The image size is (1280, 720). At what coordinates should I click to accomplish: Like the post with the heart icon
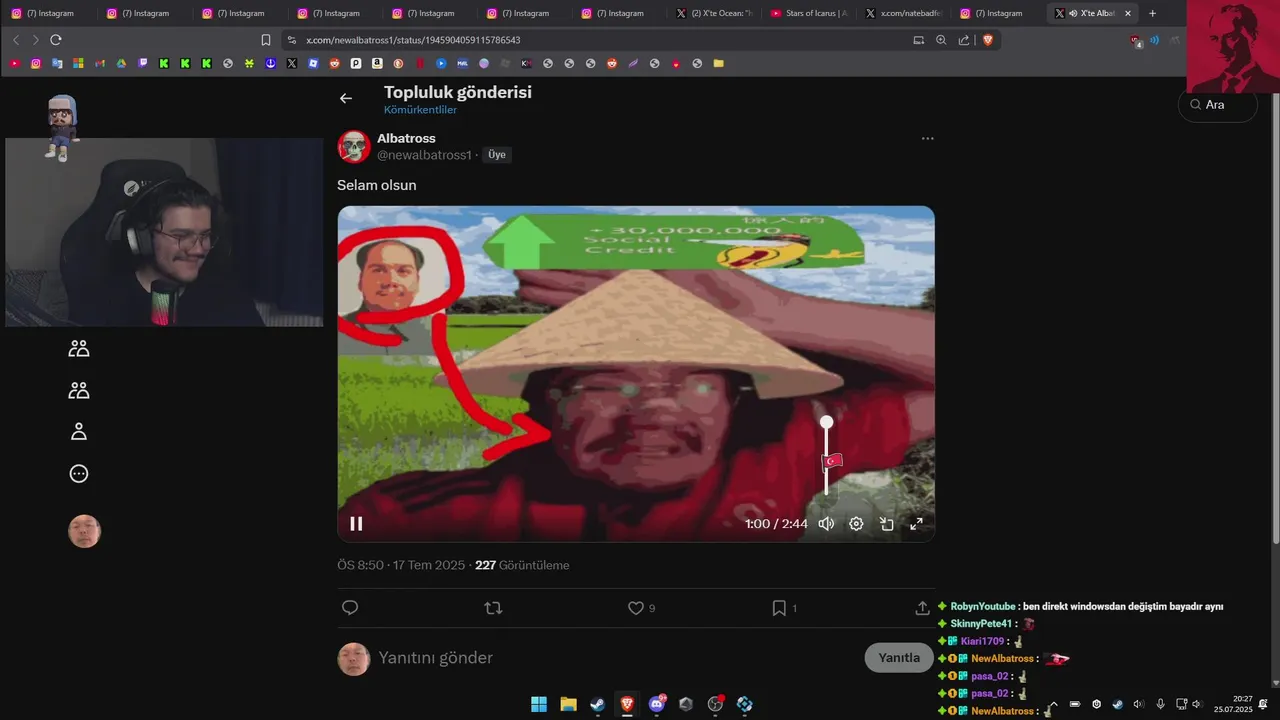click(635, 608)
